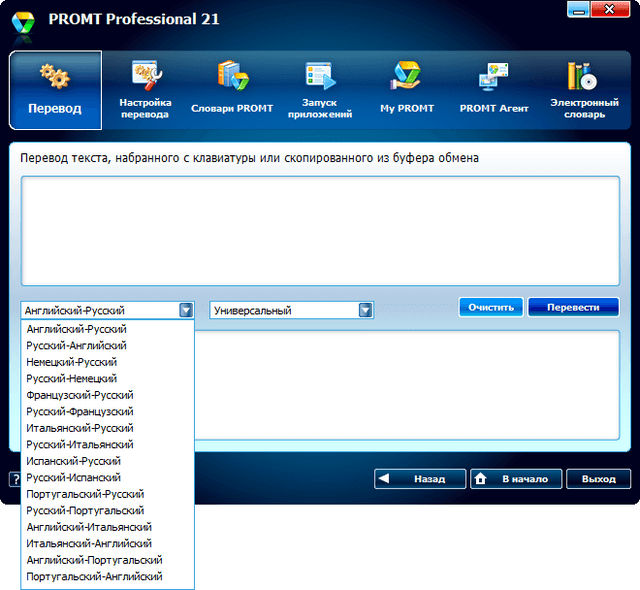Select Английский-Русский in the dropdown list
The image size is (640, 590).
[x=107, y=329]
